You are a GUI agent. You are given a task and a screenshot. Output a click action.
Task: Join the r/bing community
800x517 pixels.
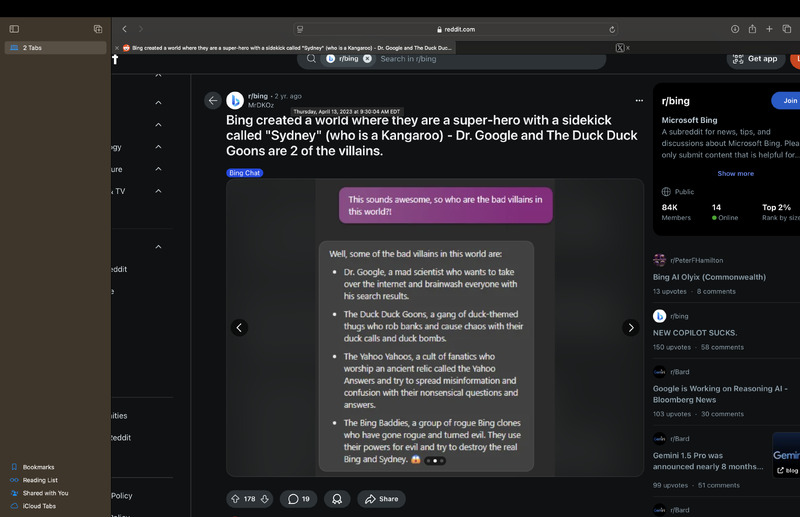click(x=786, y=101)
